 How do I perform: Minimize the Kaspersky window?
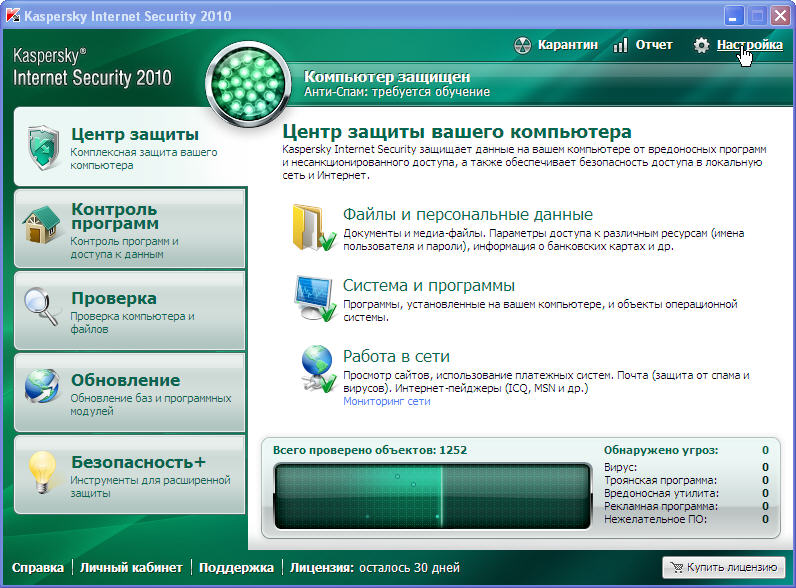coord(733,16)
